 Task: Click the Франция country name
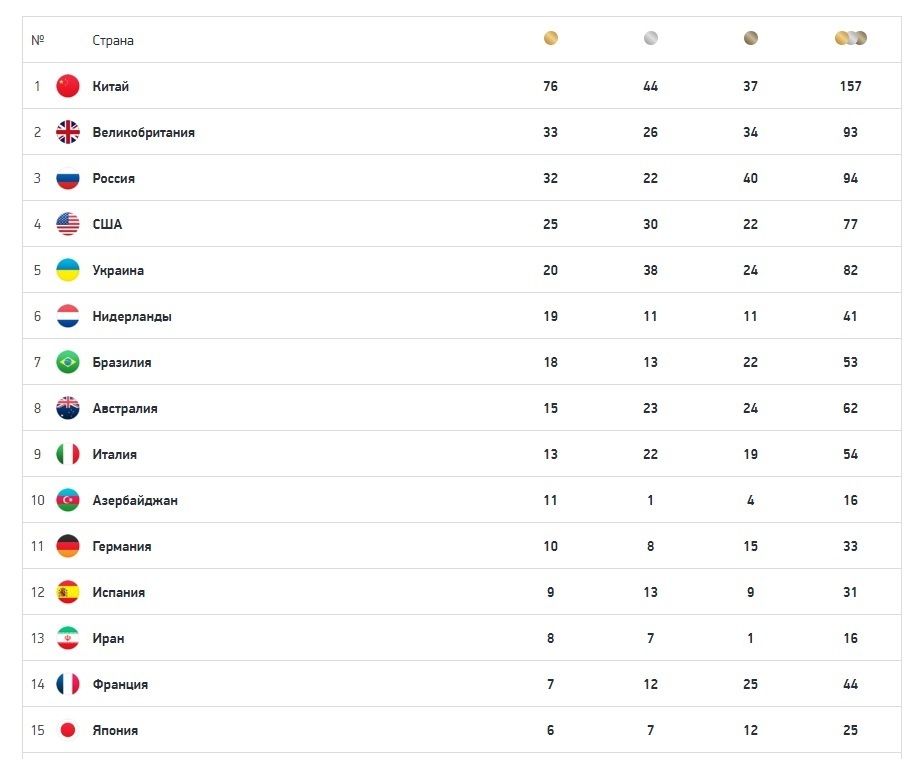point(120,684)
